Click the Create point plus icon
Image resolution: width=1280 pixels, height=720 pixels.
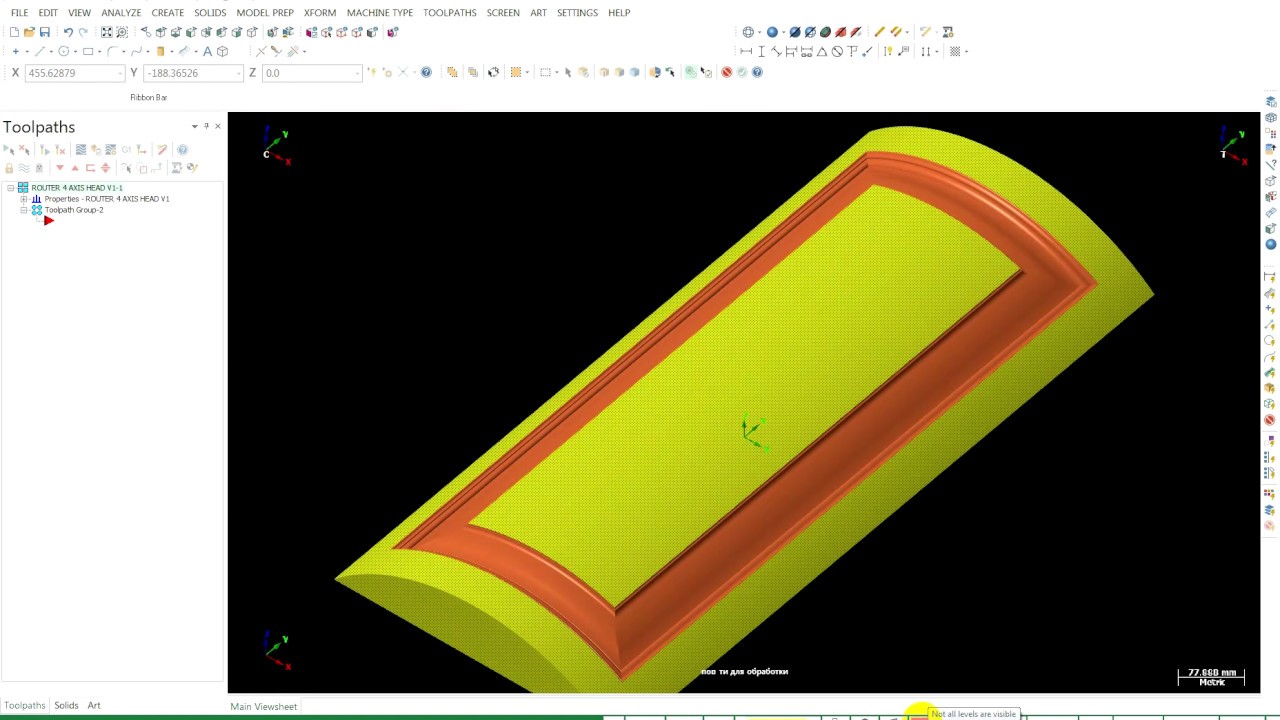pyautogui.click(x=15, y=51)
